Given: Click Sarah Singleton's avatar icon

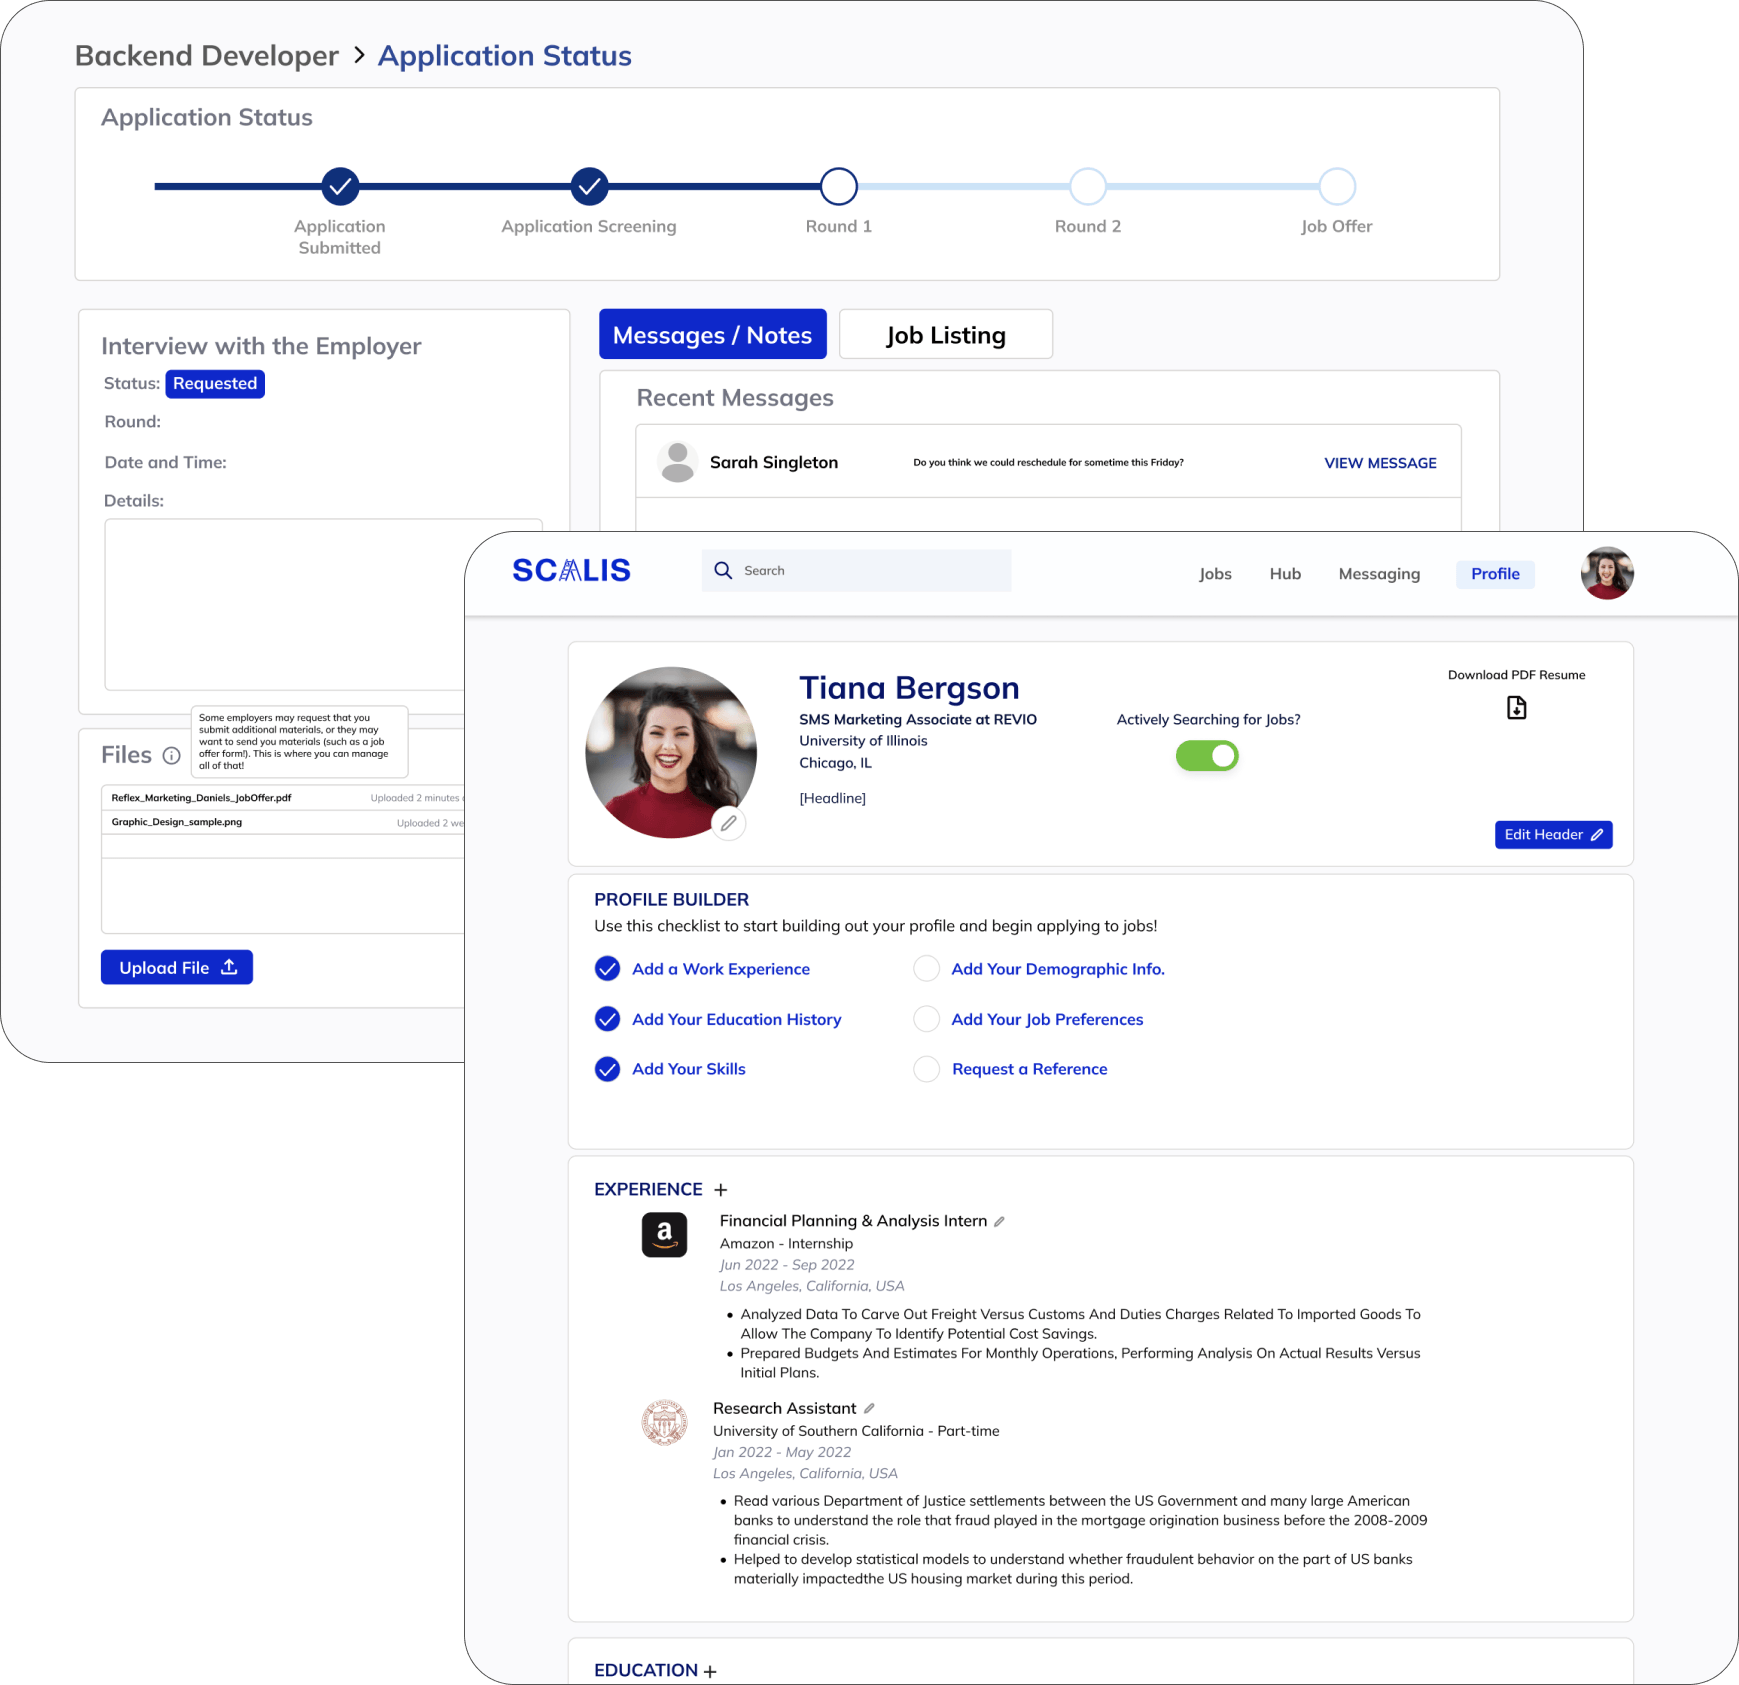Looking at the screenshot, I should pos(678,462).
